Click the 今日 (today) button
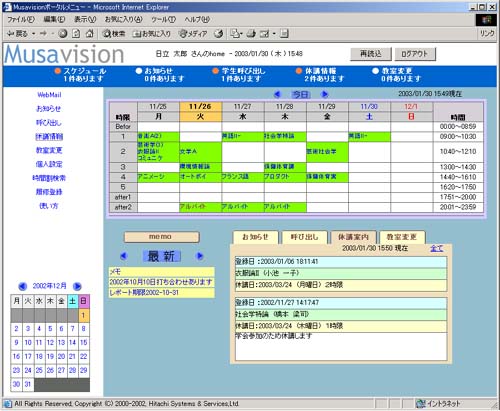Image resolution: width=500 pixels, height=411 pixels. [300, 95]
